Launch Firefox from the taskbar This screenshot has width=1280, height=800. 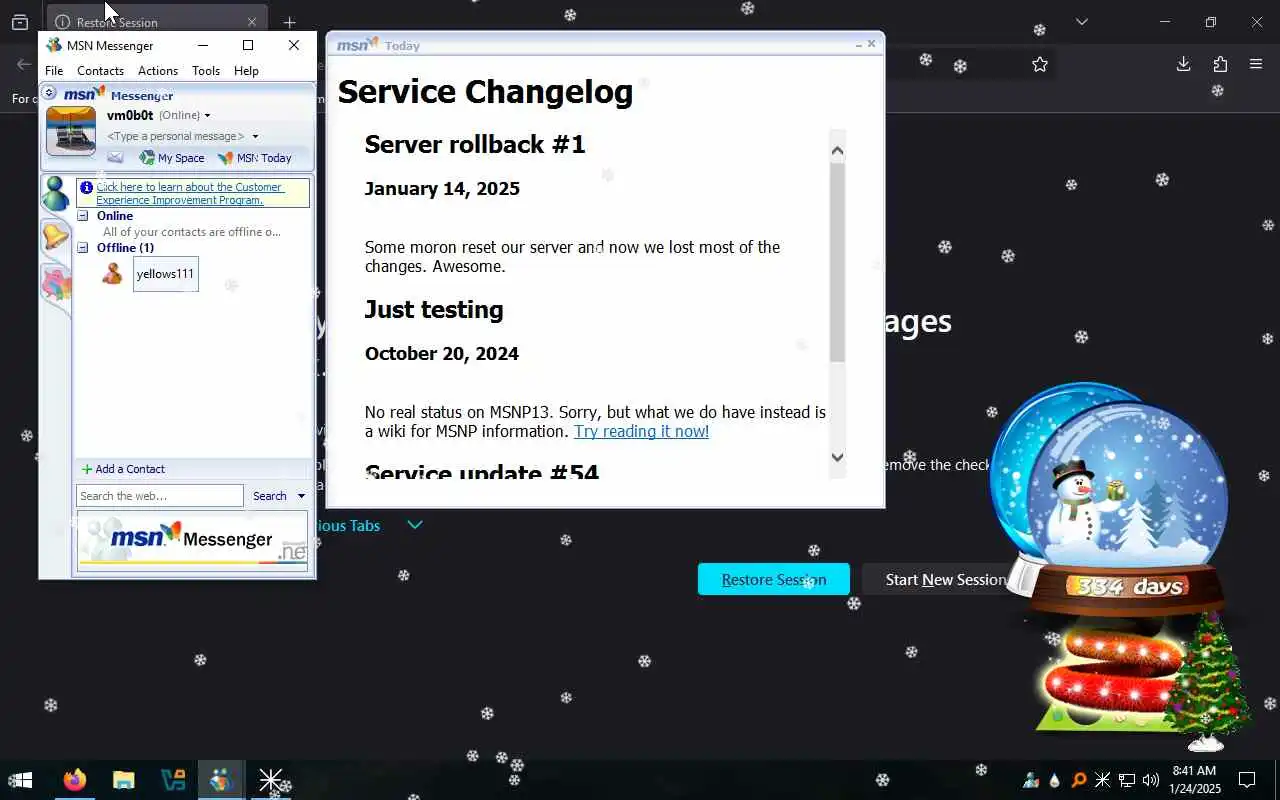coord(74,780)
